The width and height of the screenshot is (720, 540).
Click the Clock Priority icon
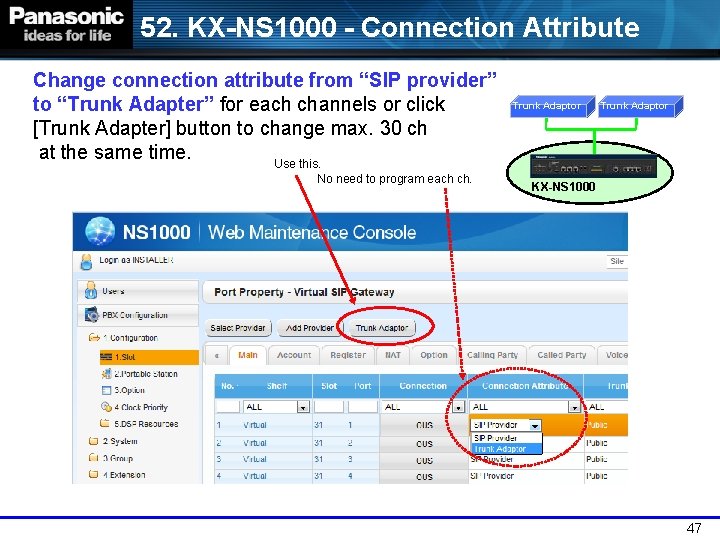click(x=106, y=407)
